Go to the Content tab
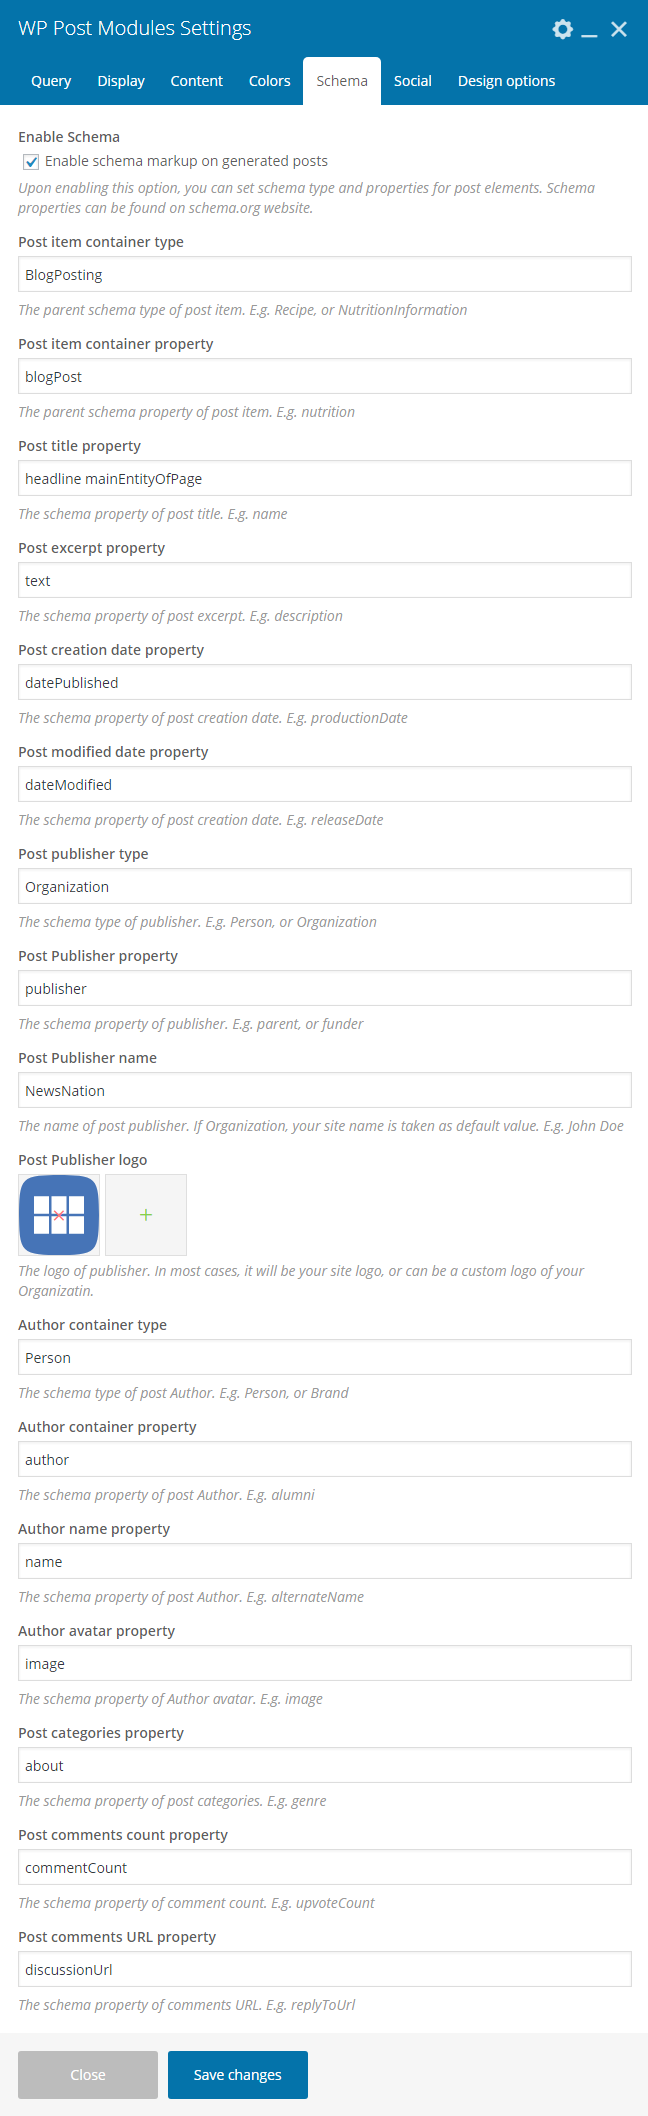 tap(197, 81)
